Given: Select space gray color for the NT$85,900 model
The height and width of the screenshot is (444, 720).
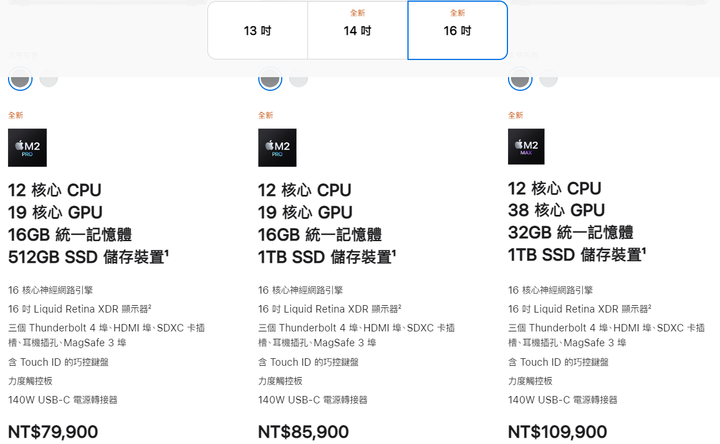Looking at the screenshot, I should [x=270, y=79].
